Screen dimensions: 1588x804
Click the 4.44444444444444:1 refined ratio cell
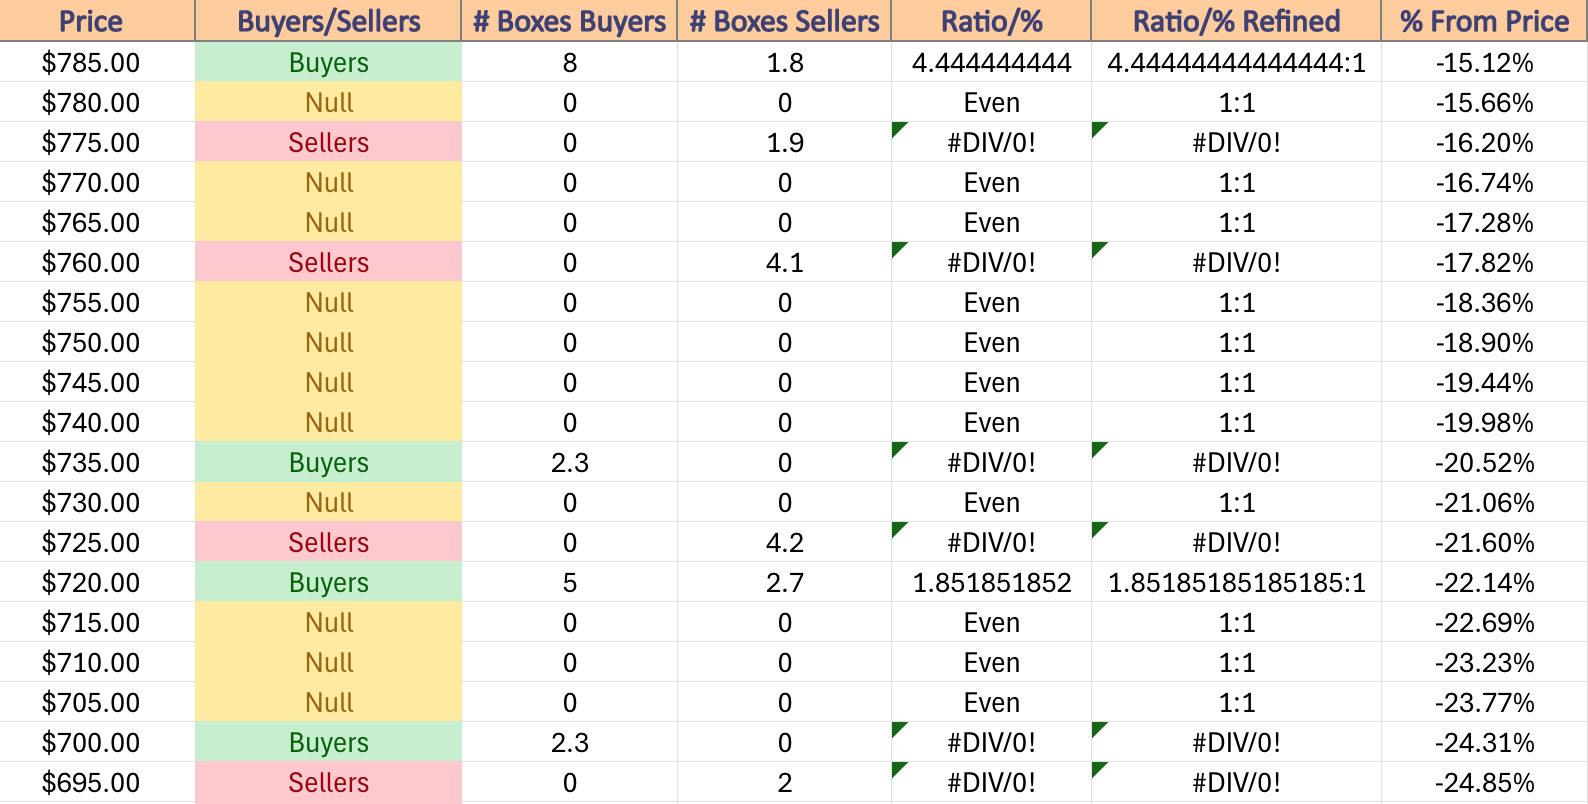[1236, 62]
